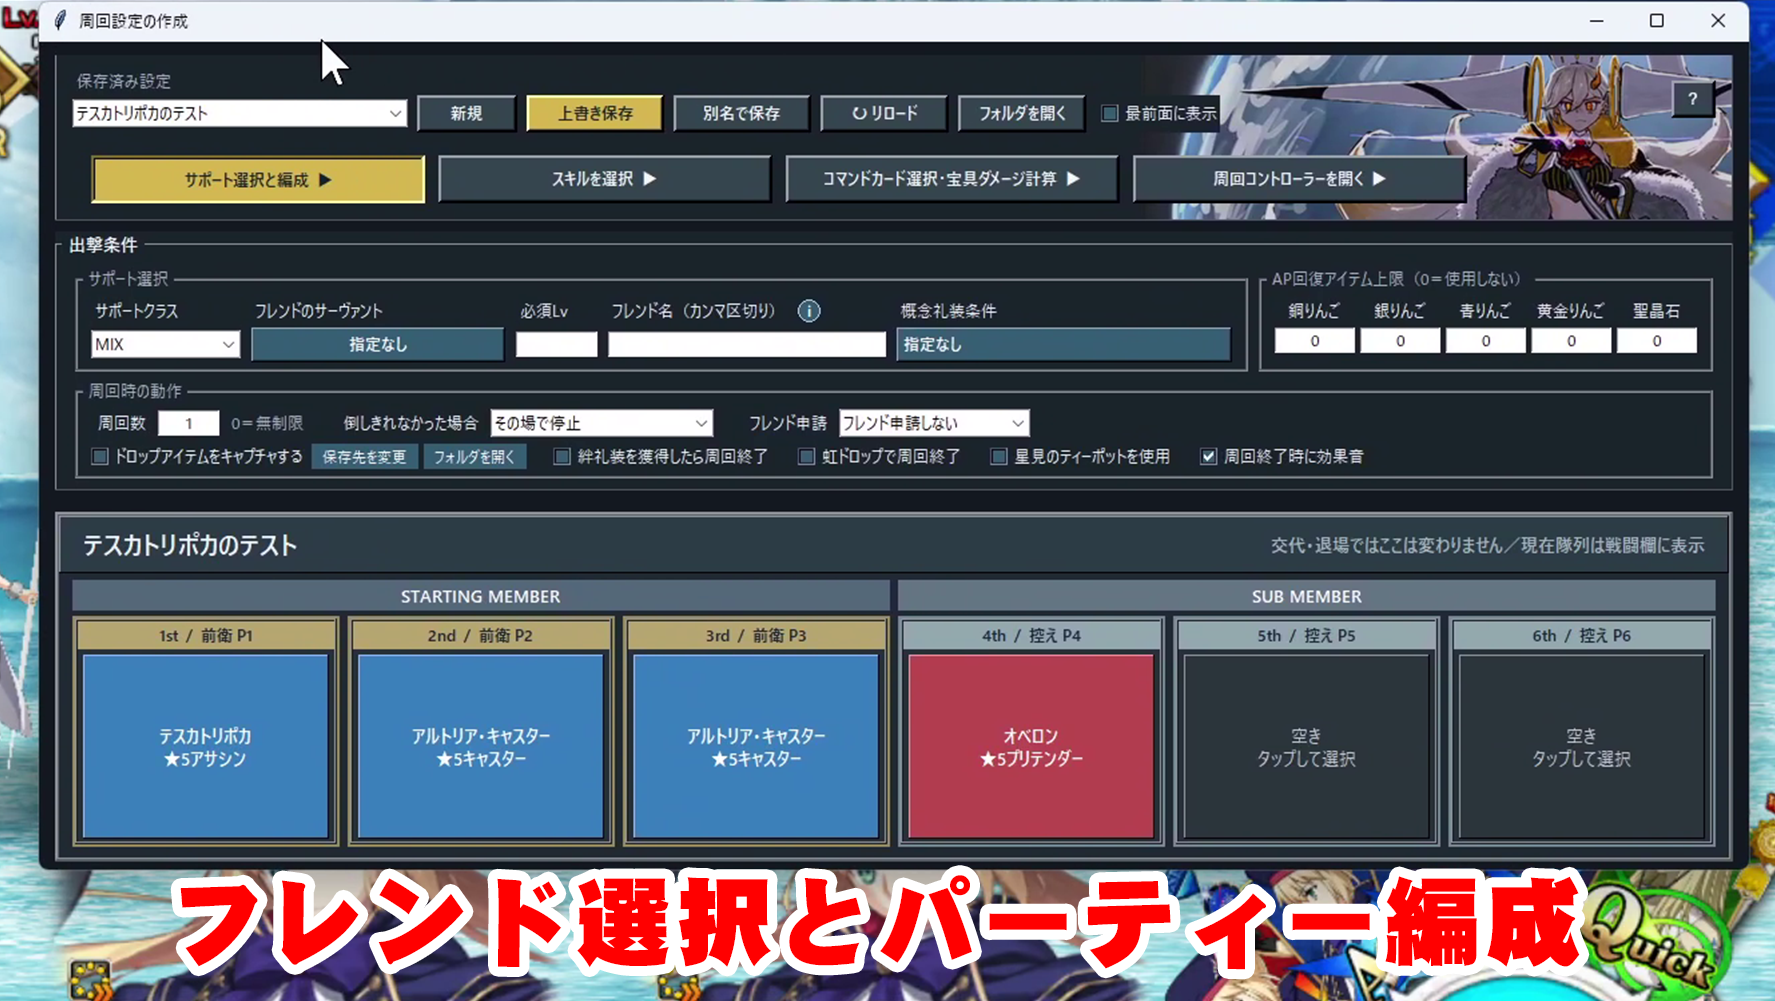Click the 銀りんご count field
This screenshot has height=1001, width=1775.
[1400, 341]
